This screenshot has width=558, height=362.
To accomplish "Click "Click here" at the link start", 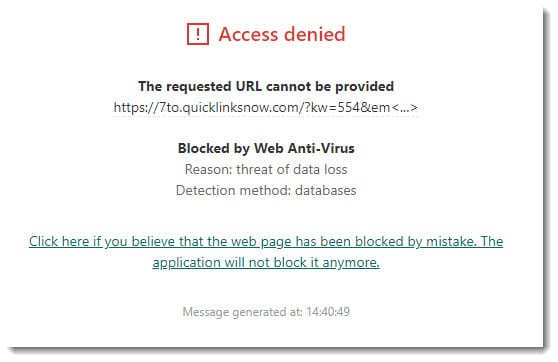I will click(x=59, y=241).
